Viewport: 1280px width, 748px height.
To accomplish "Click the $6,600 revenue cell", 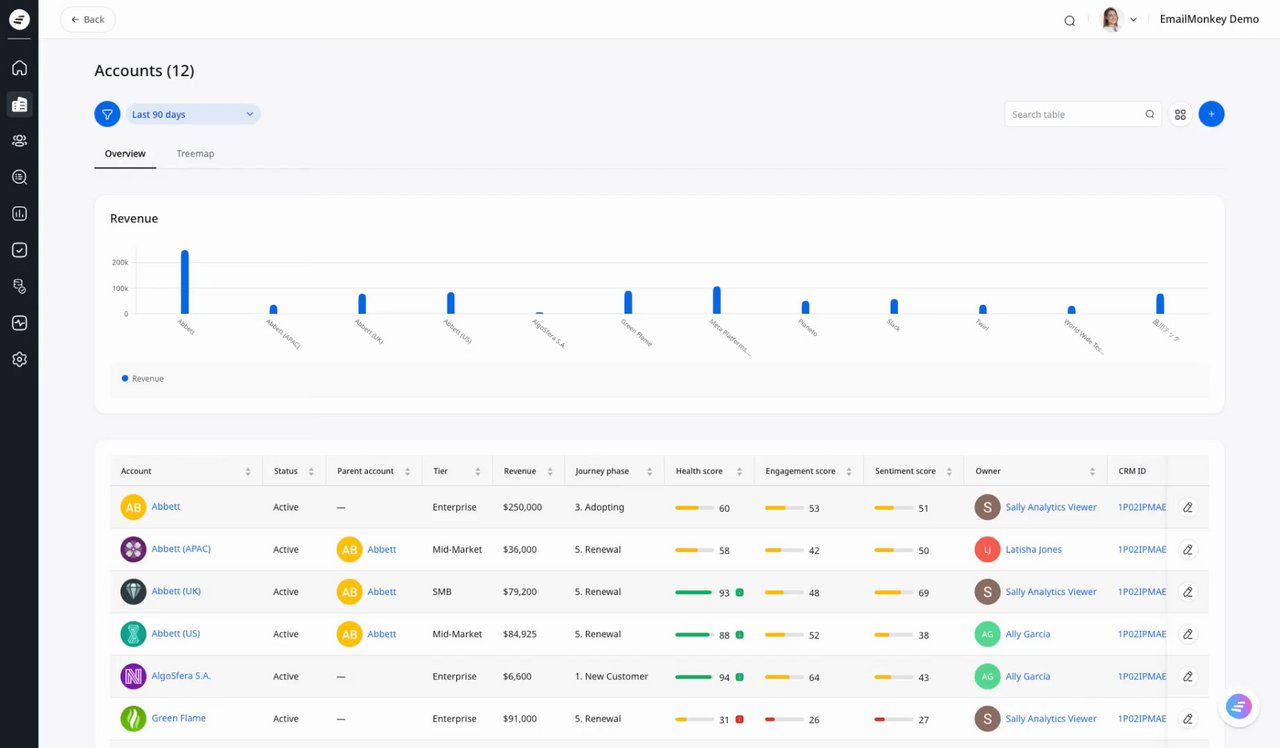I will (518, 676).
